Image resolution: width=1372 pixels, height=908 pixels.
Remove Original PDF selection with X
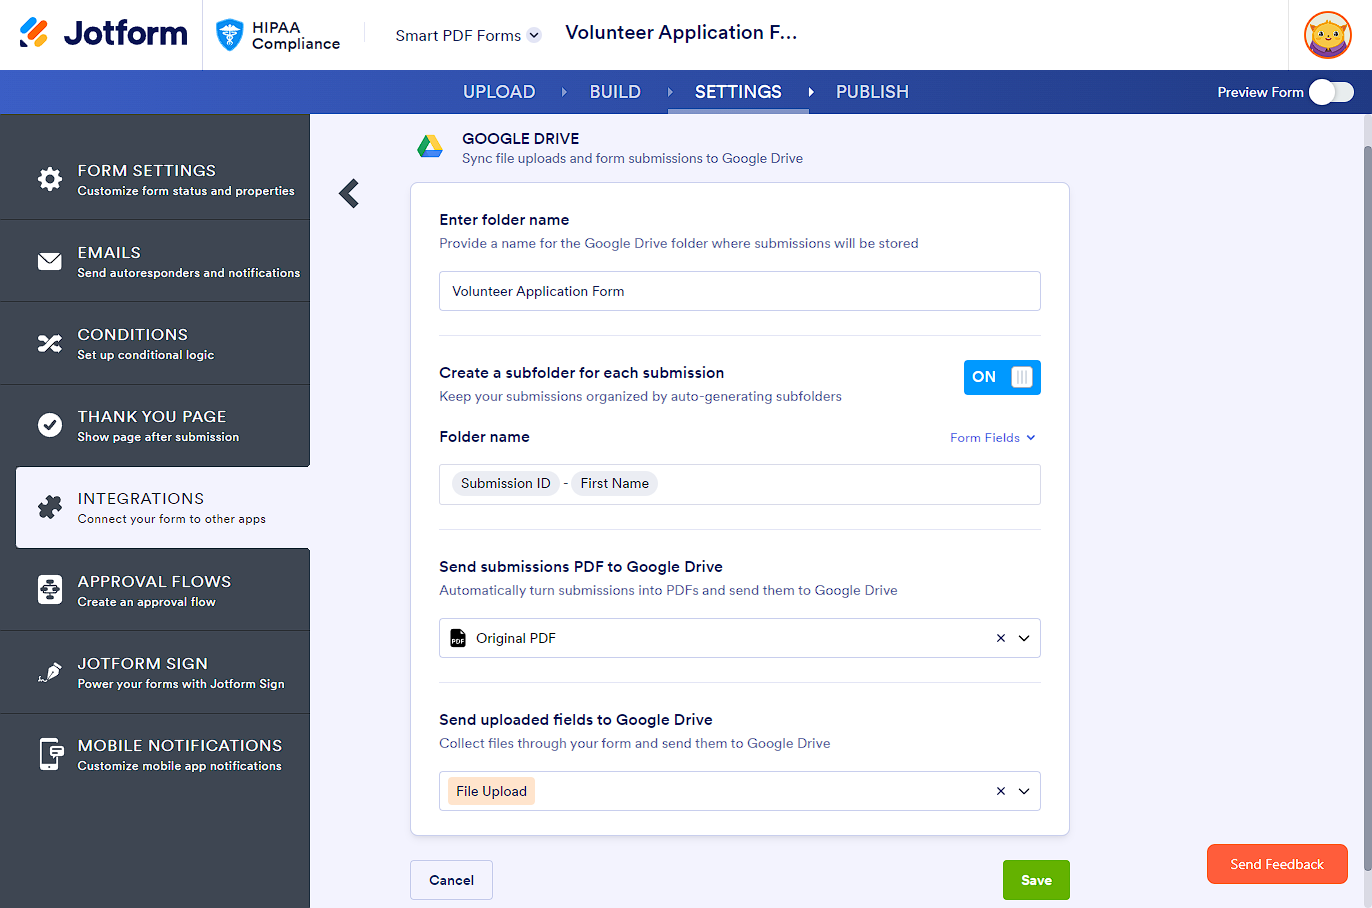click(x=1000, y=638)
